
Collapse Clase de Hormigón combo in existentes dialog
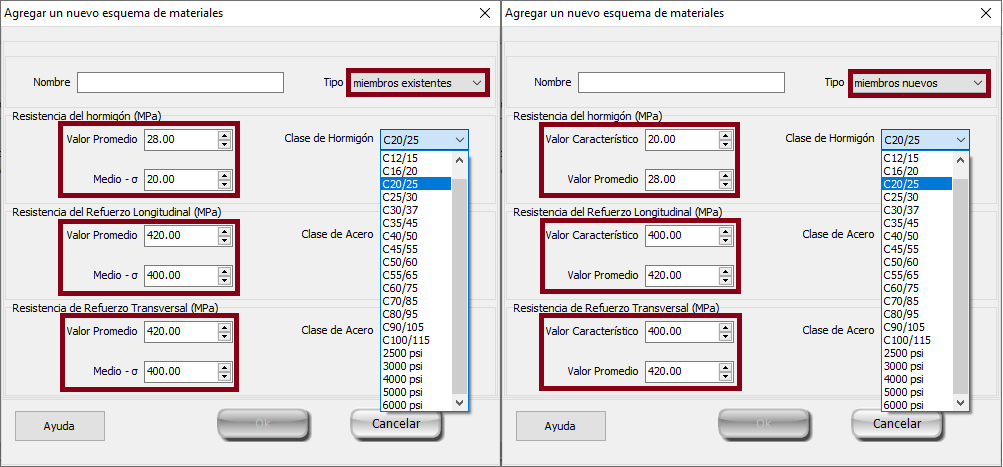coord(459,140)
